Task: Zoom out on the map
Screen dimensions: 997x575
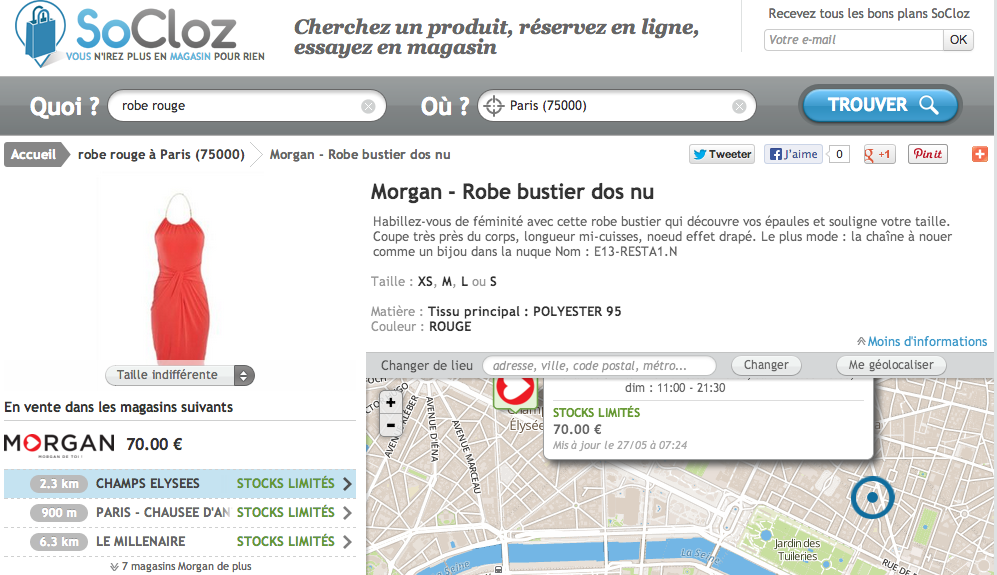Action: coord(390,425)
